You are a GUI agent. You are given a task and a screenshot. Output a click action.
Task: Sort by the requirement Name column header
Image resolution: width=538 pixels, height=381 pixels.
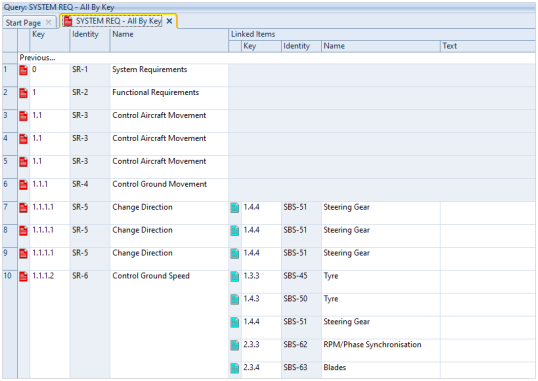[x=169, y=40]
